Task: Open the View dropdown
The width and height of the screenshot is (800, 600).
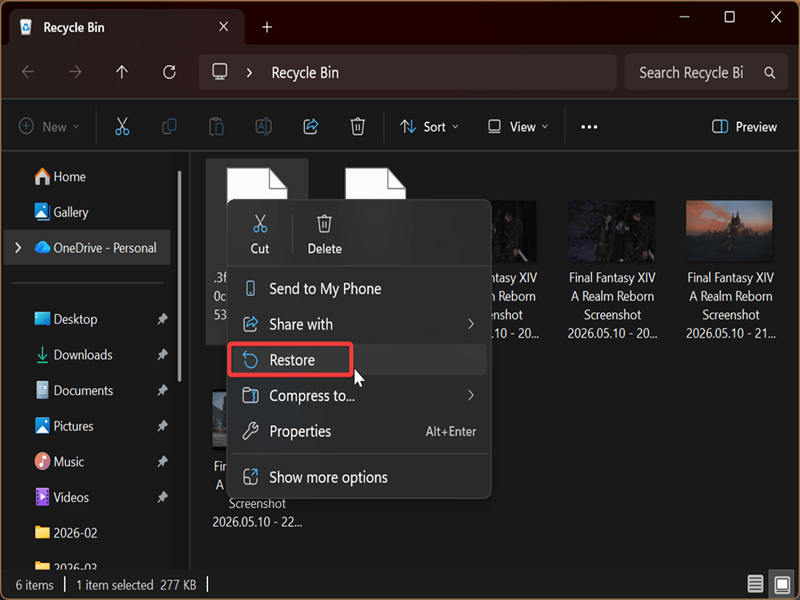Action: point(518,127)
